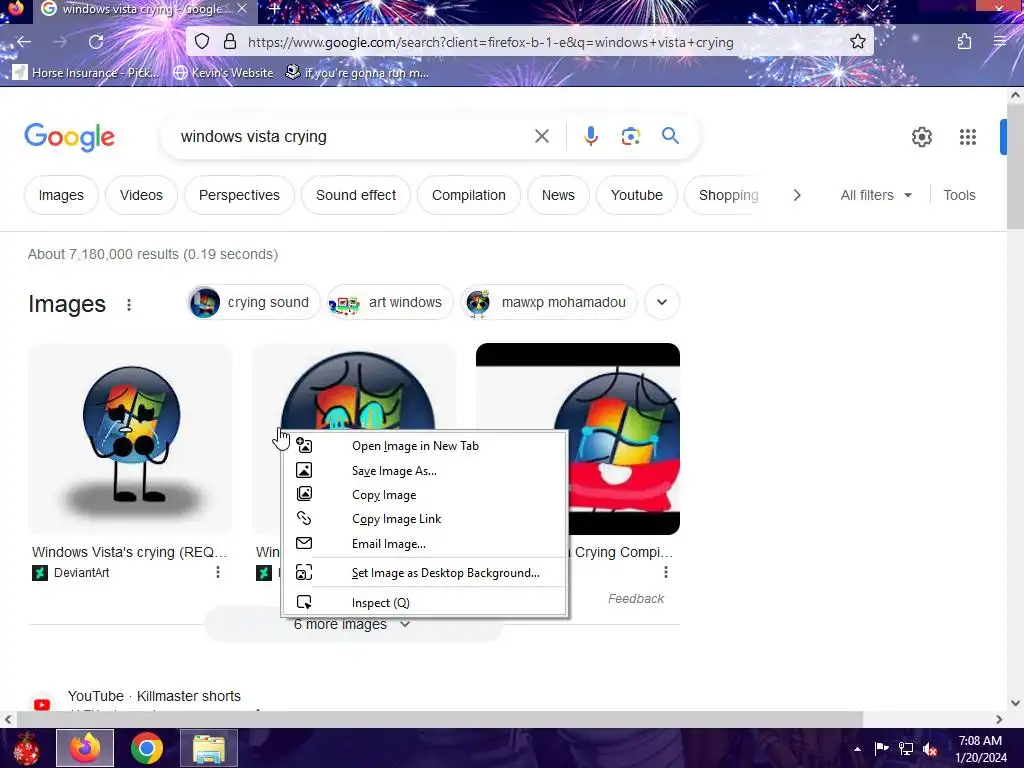Open the shield tracking protection icon
The image size is (1024, 768).
click(202, 42)
